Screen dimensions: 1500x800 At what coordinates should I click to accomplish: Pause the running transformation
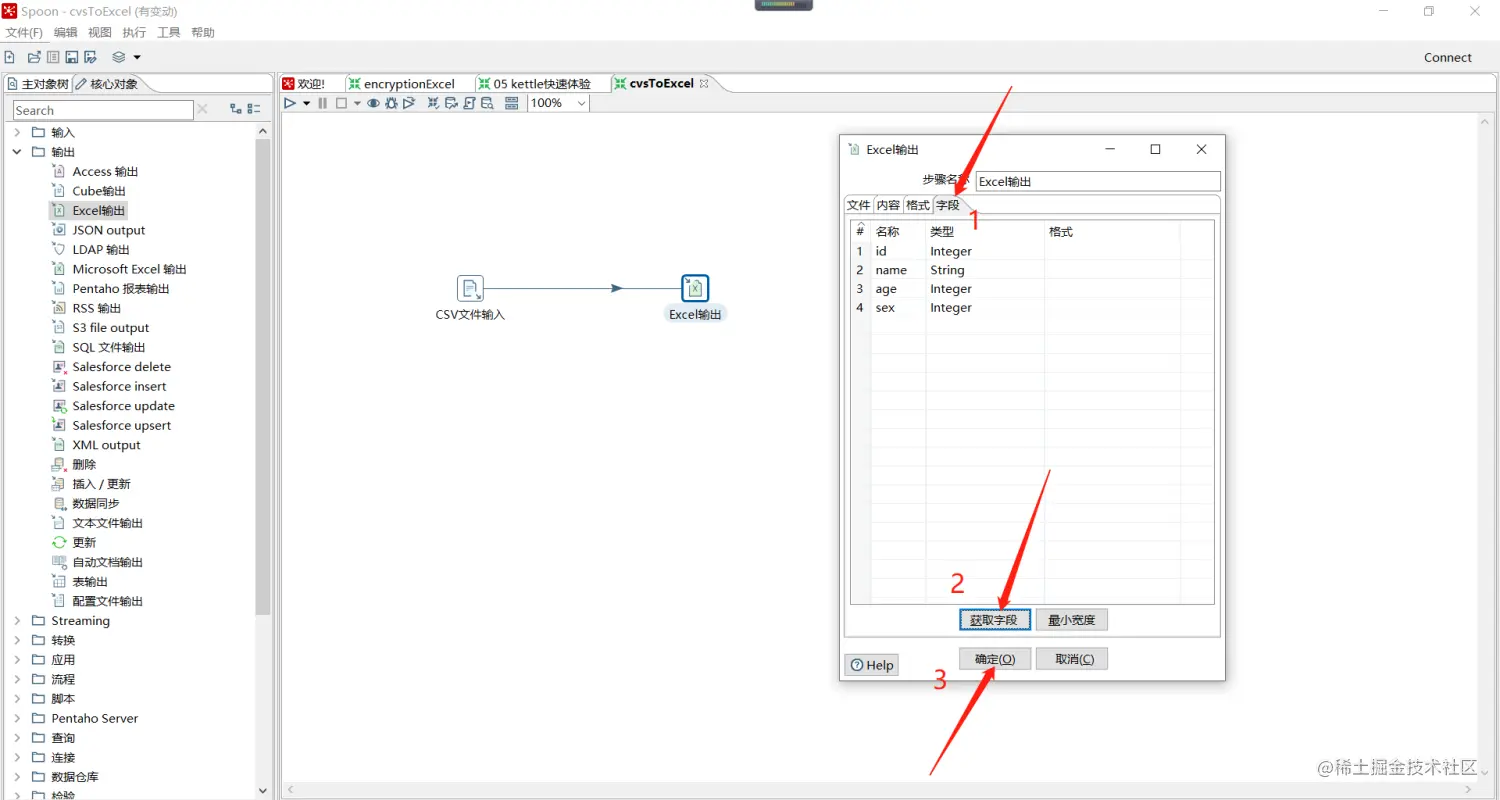pos(322,103)
